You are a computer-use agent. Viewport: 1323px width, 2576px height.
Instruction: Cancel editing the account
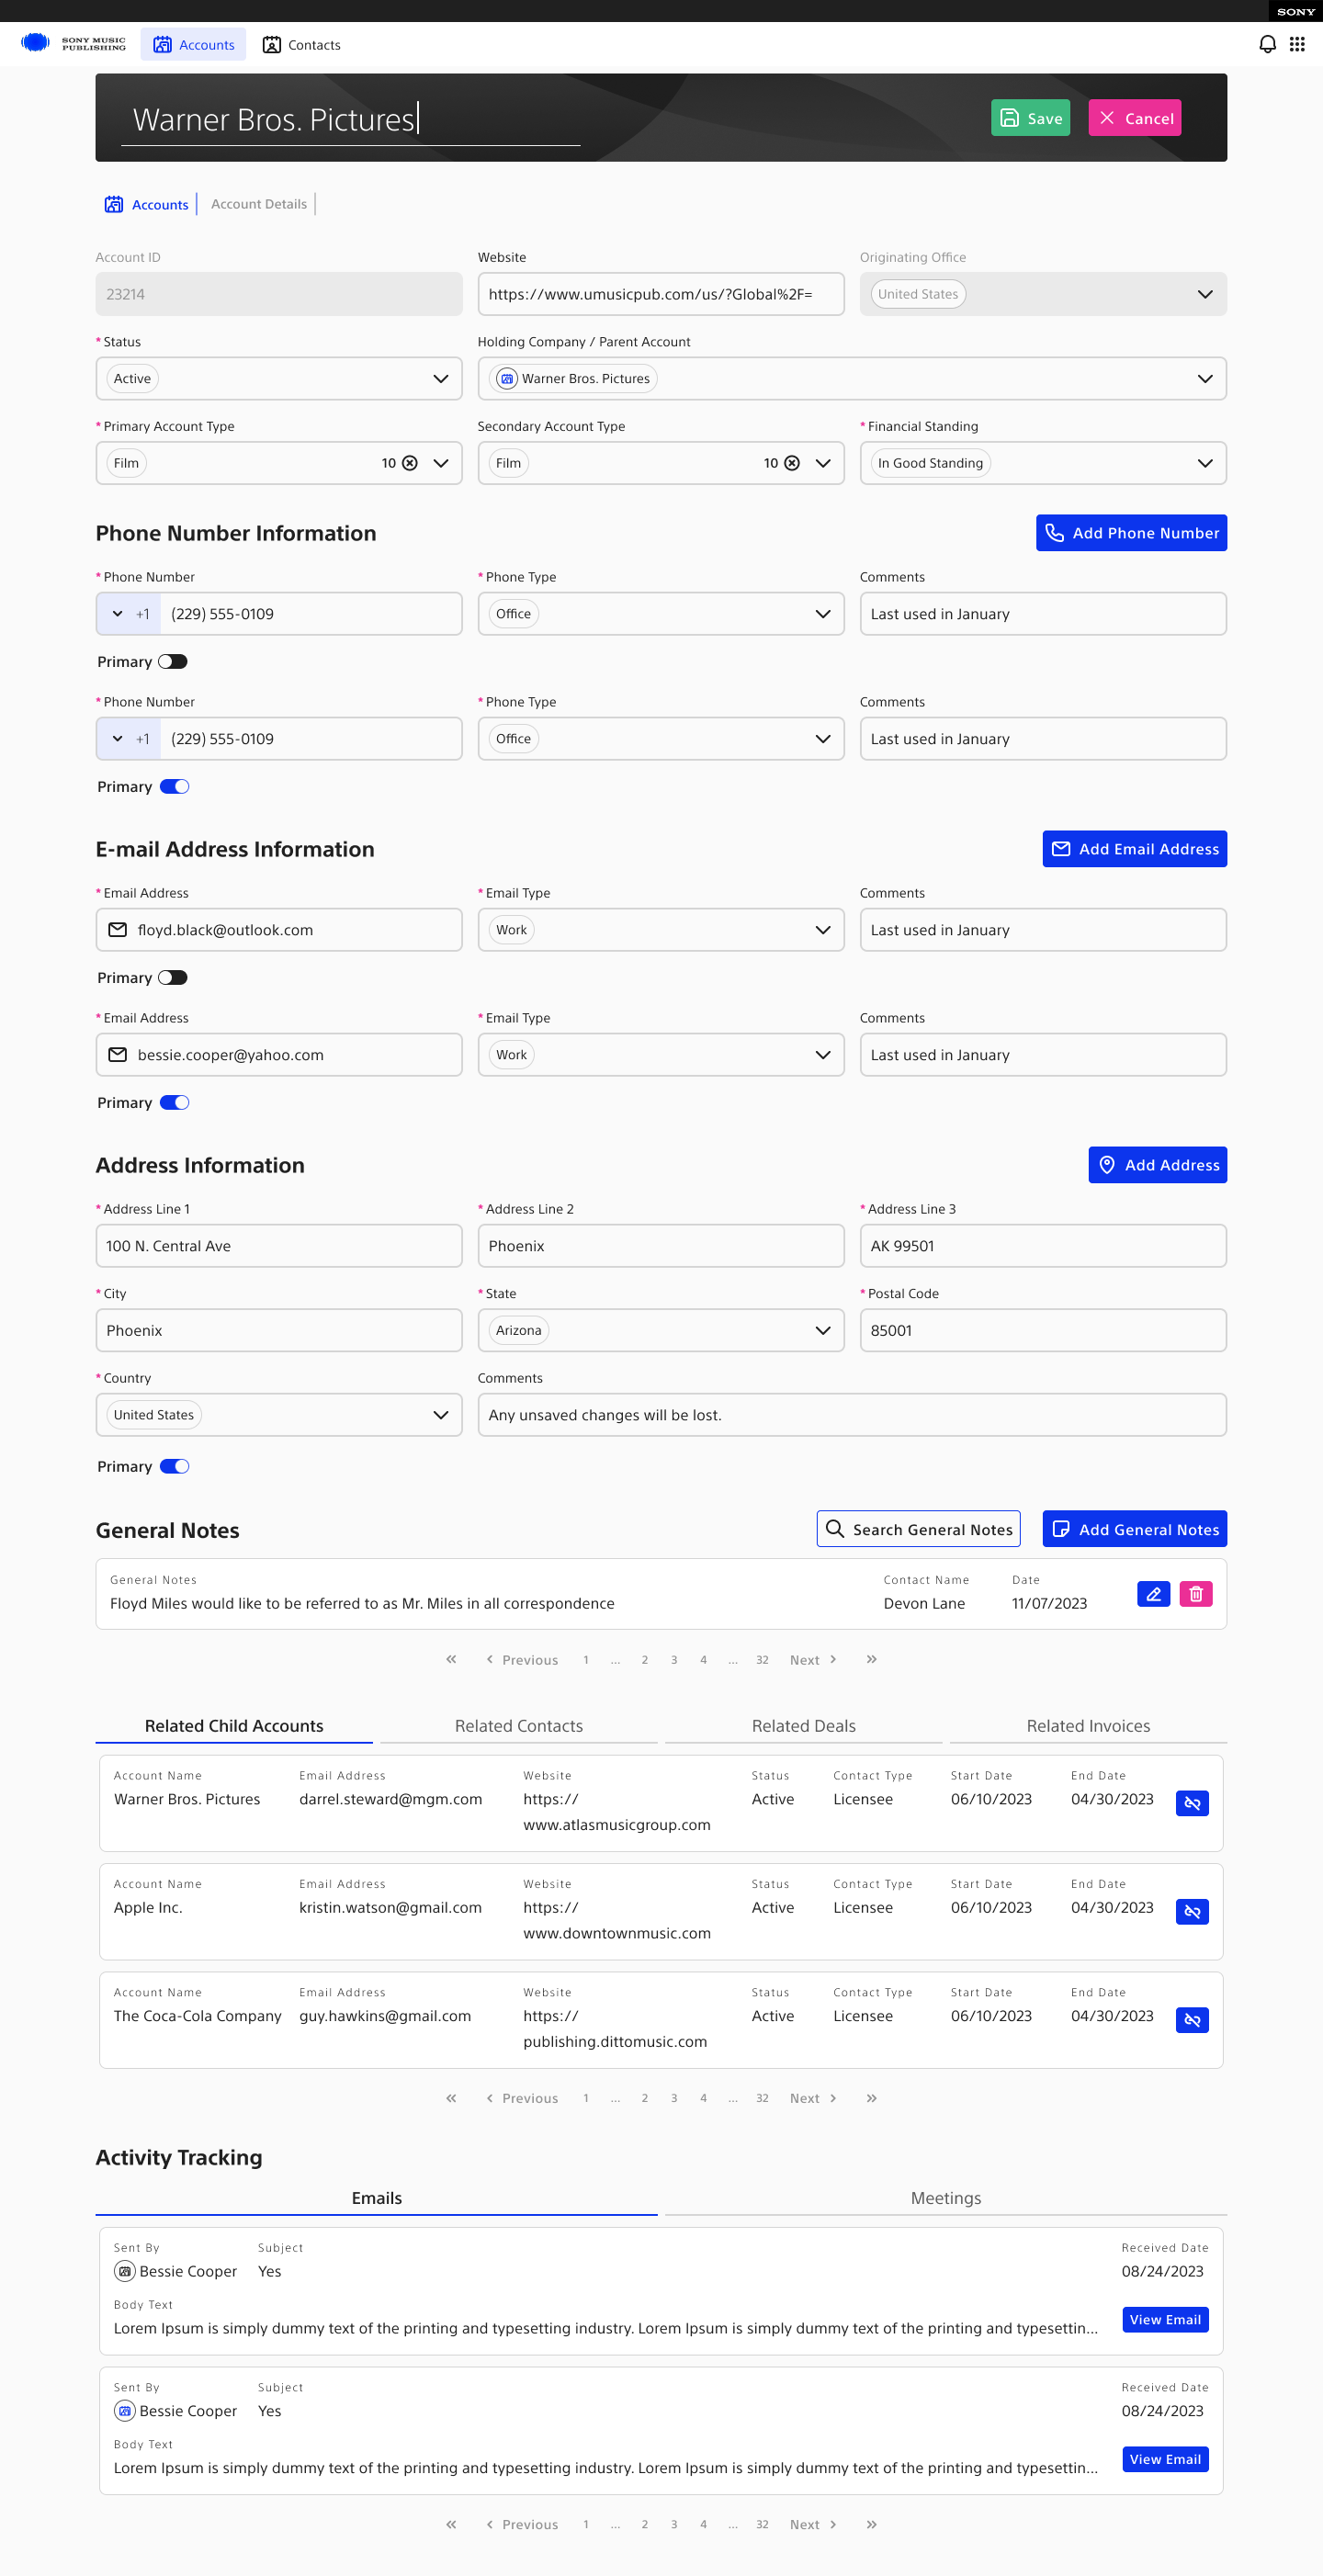[x=1135, y=118]
